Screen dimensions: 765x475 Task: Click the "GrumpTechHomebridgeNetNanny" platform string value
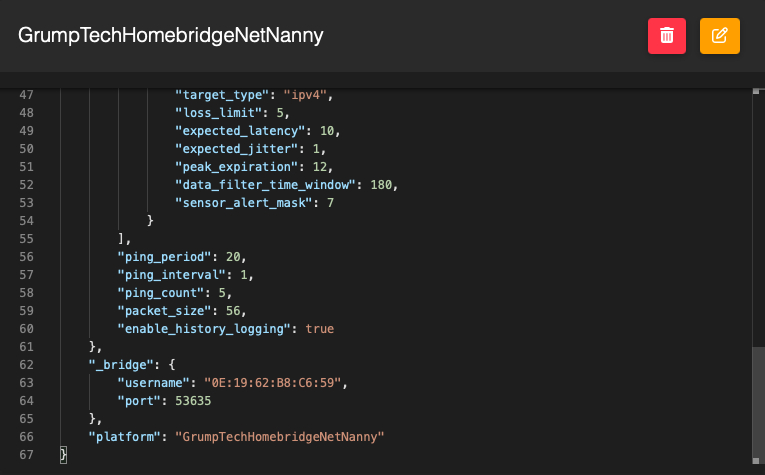click(x=280, y=437)
